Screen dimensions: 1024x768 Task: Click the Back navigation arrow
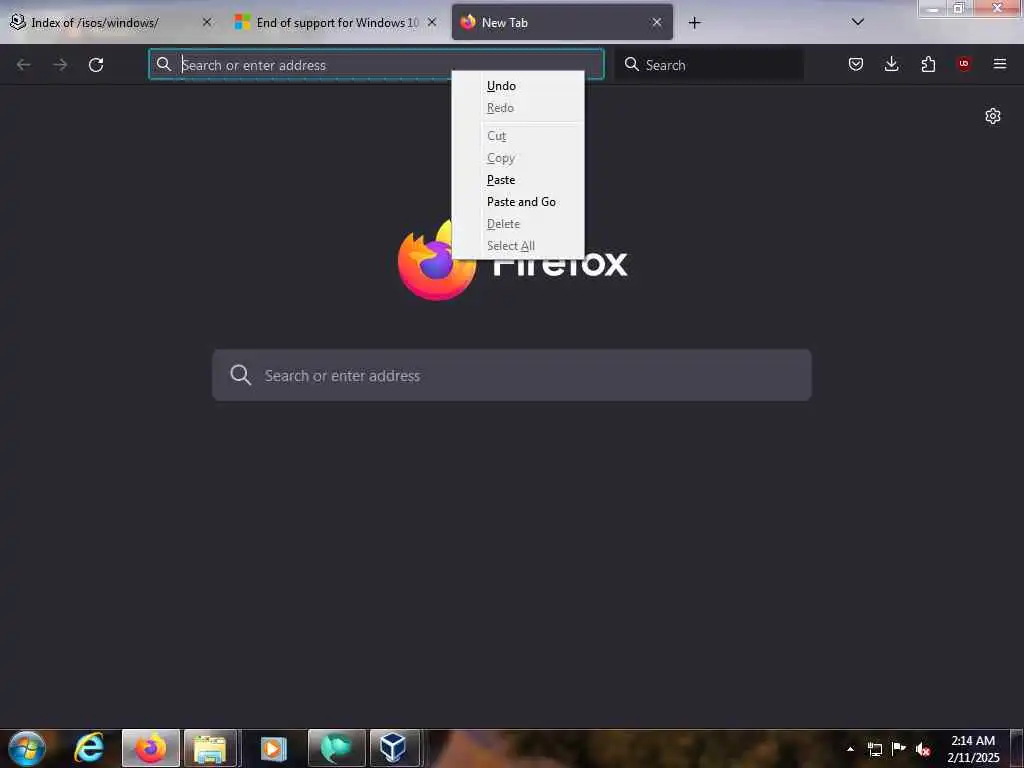(24, 65)
